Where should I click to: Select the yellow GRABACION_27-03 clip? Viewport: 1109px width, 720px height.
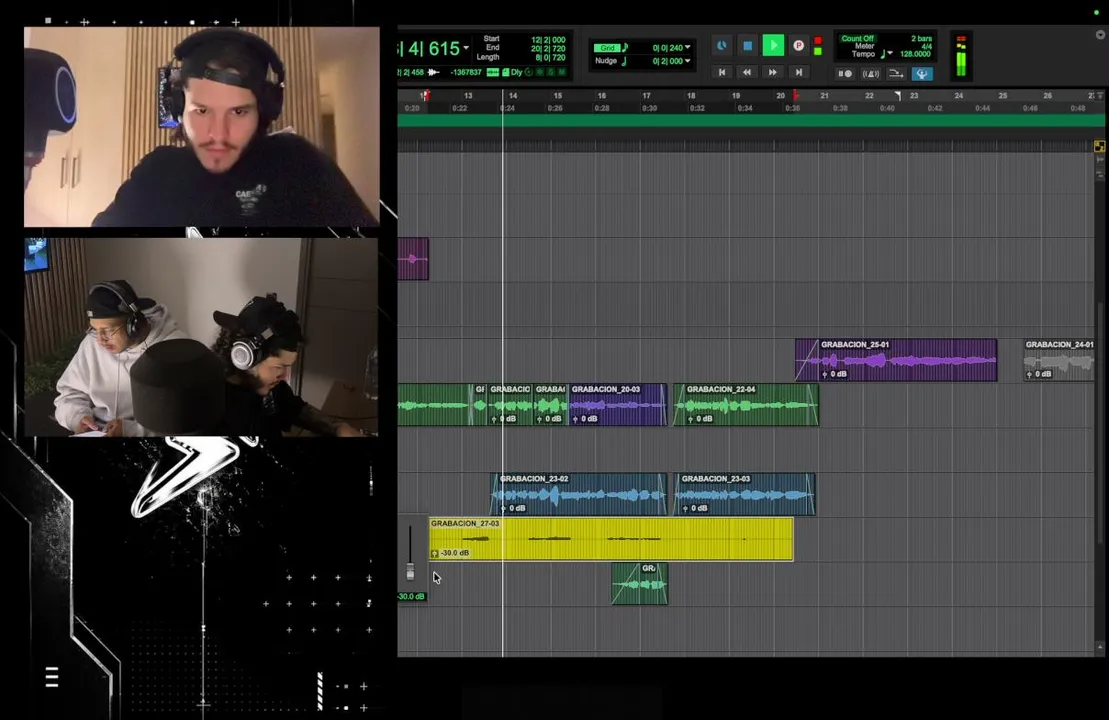coord(611,539)
